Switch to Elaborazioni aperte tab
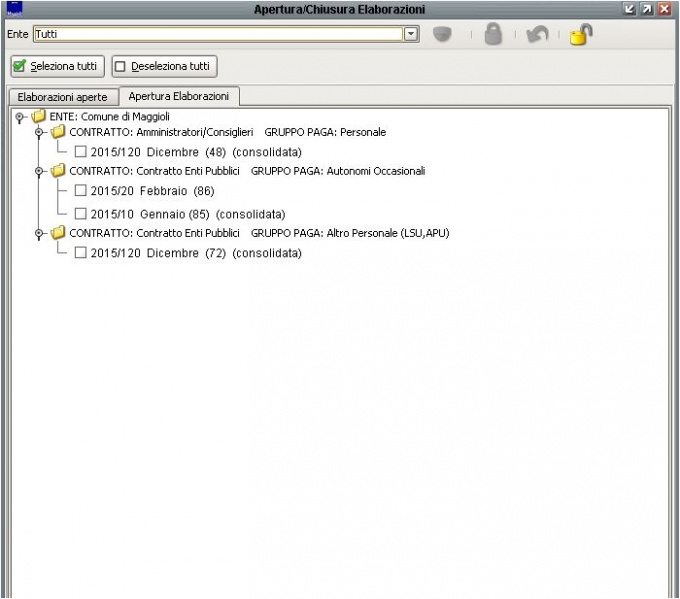Viewport: 680px width, 599px height. [x=63, y=97]
